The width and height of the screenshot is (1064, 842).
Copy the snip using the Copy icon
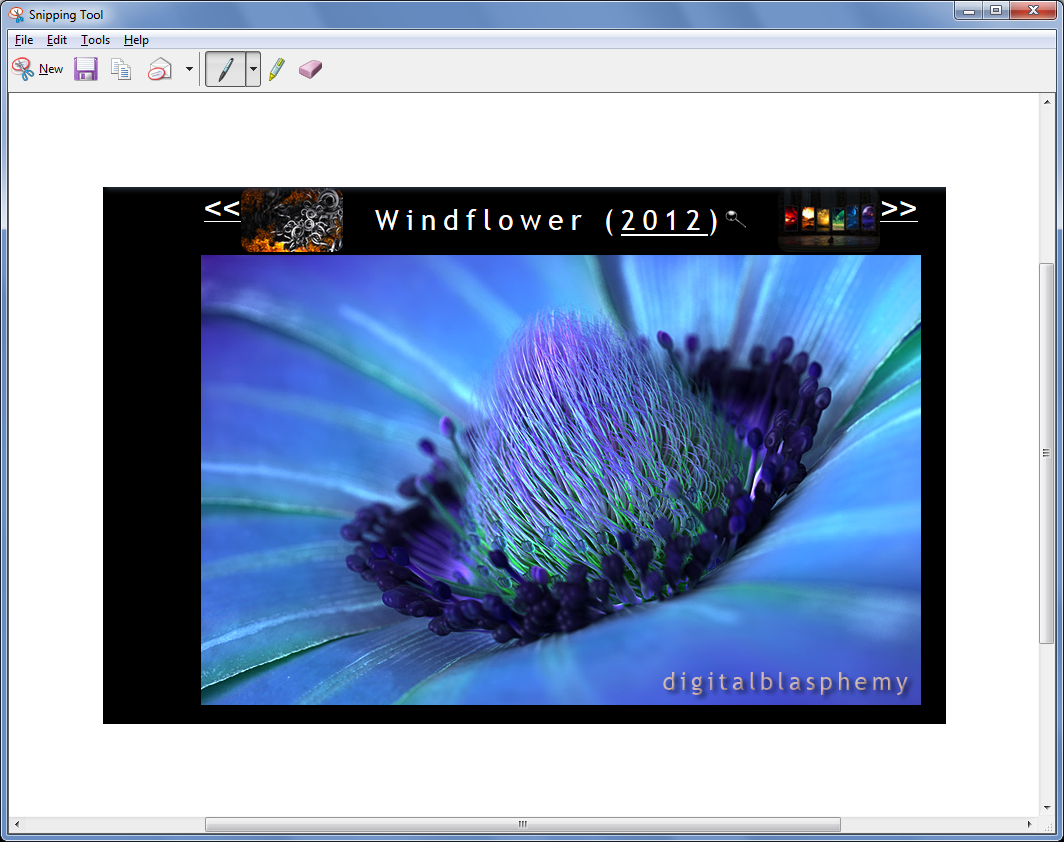tap(121, 69)
